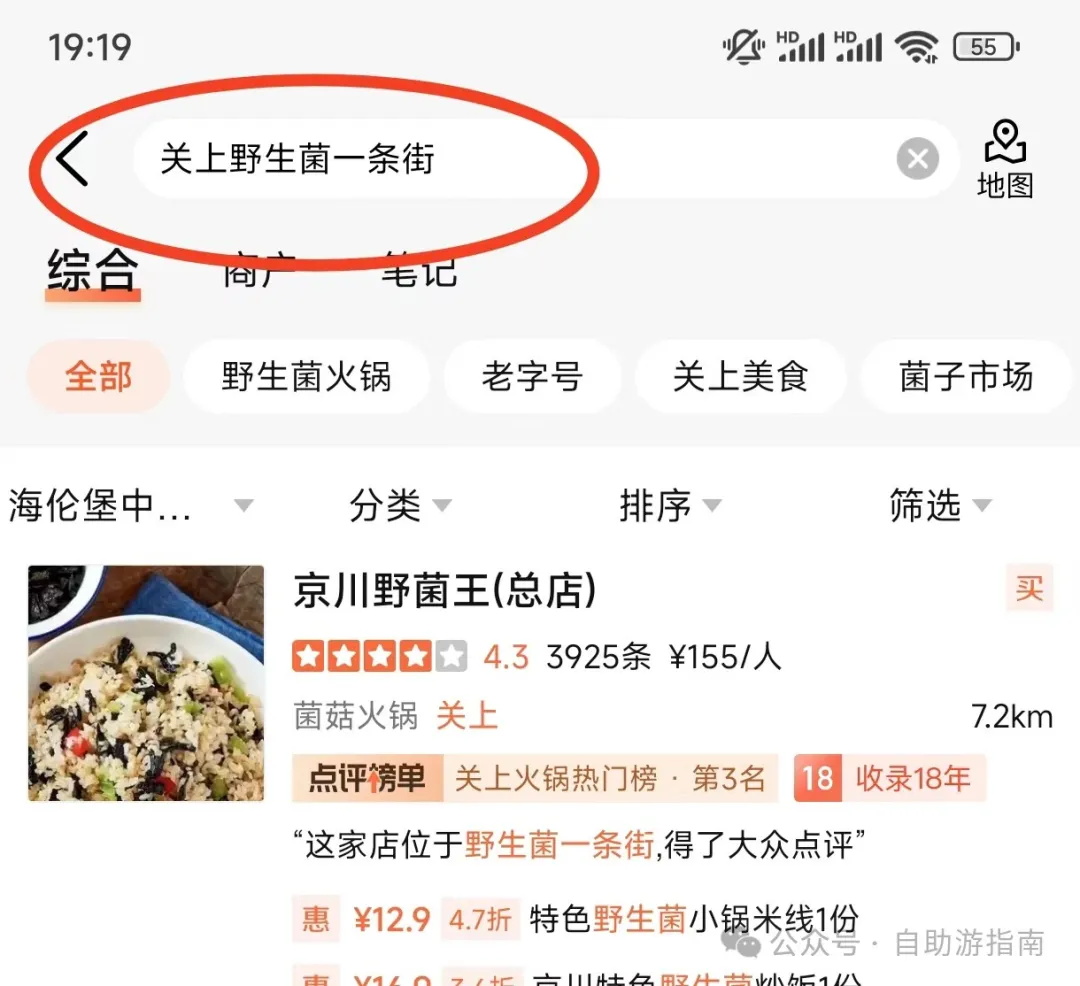Tap the 买 purchase badge

click(1029, 588)
